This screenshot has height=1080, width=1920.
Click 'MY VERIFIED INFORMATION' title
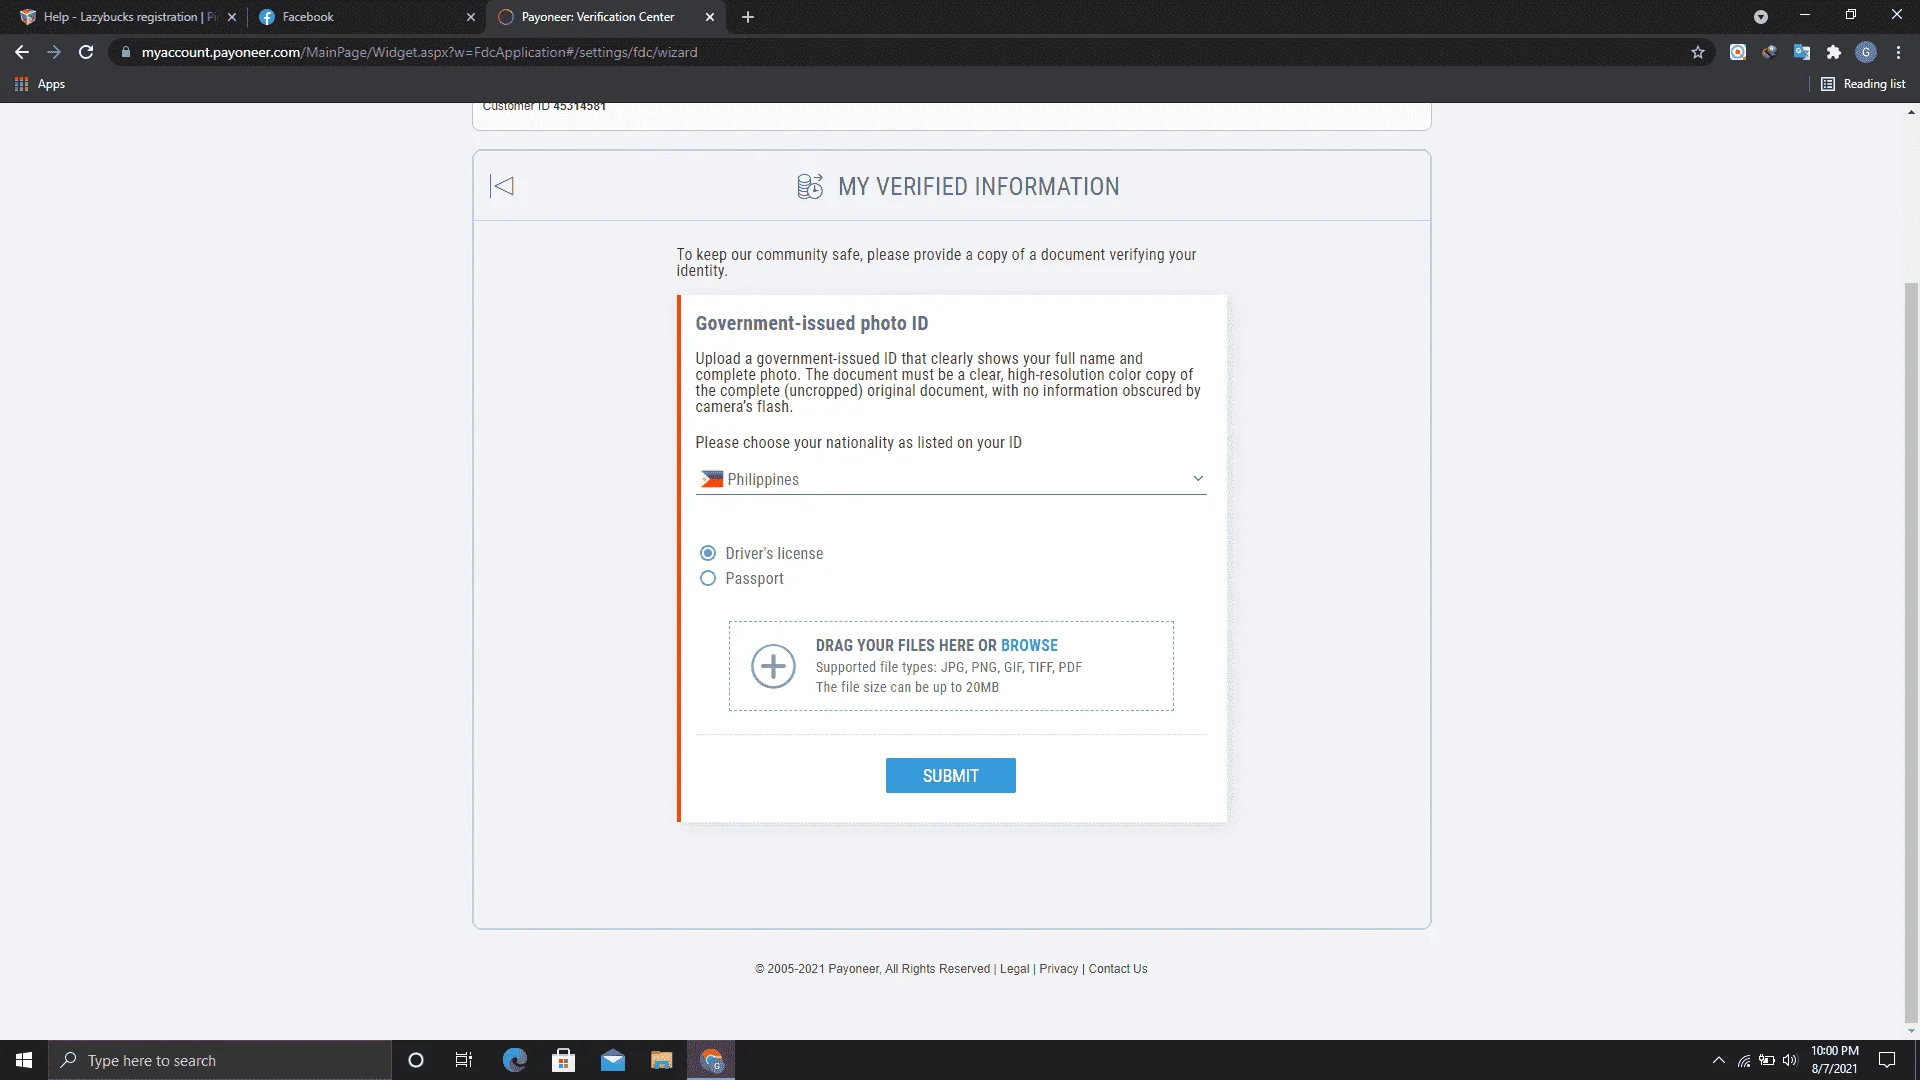click(979, 187)
